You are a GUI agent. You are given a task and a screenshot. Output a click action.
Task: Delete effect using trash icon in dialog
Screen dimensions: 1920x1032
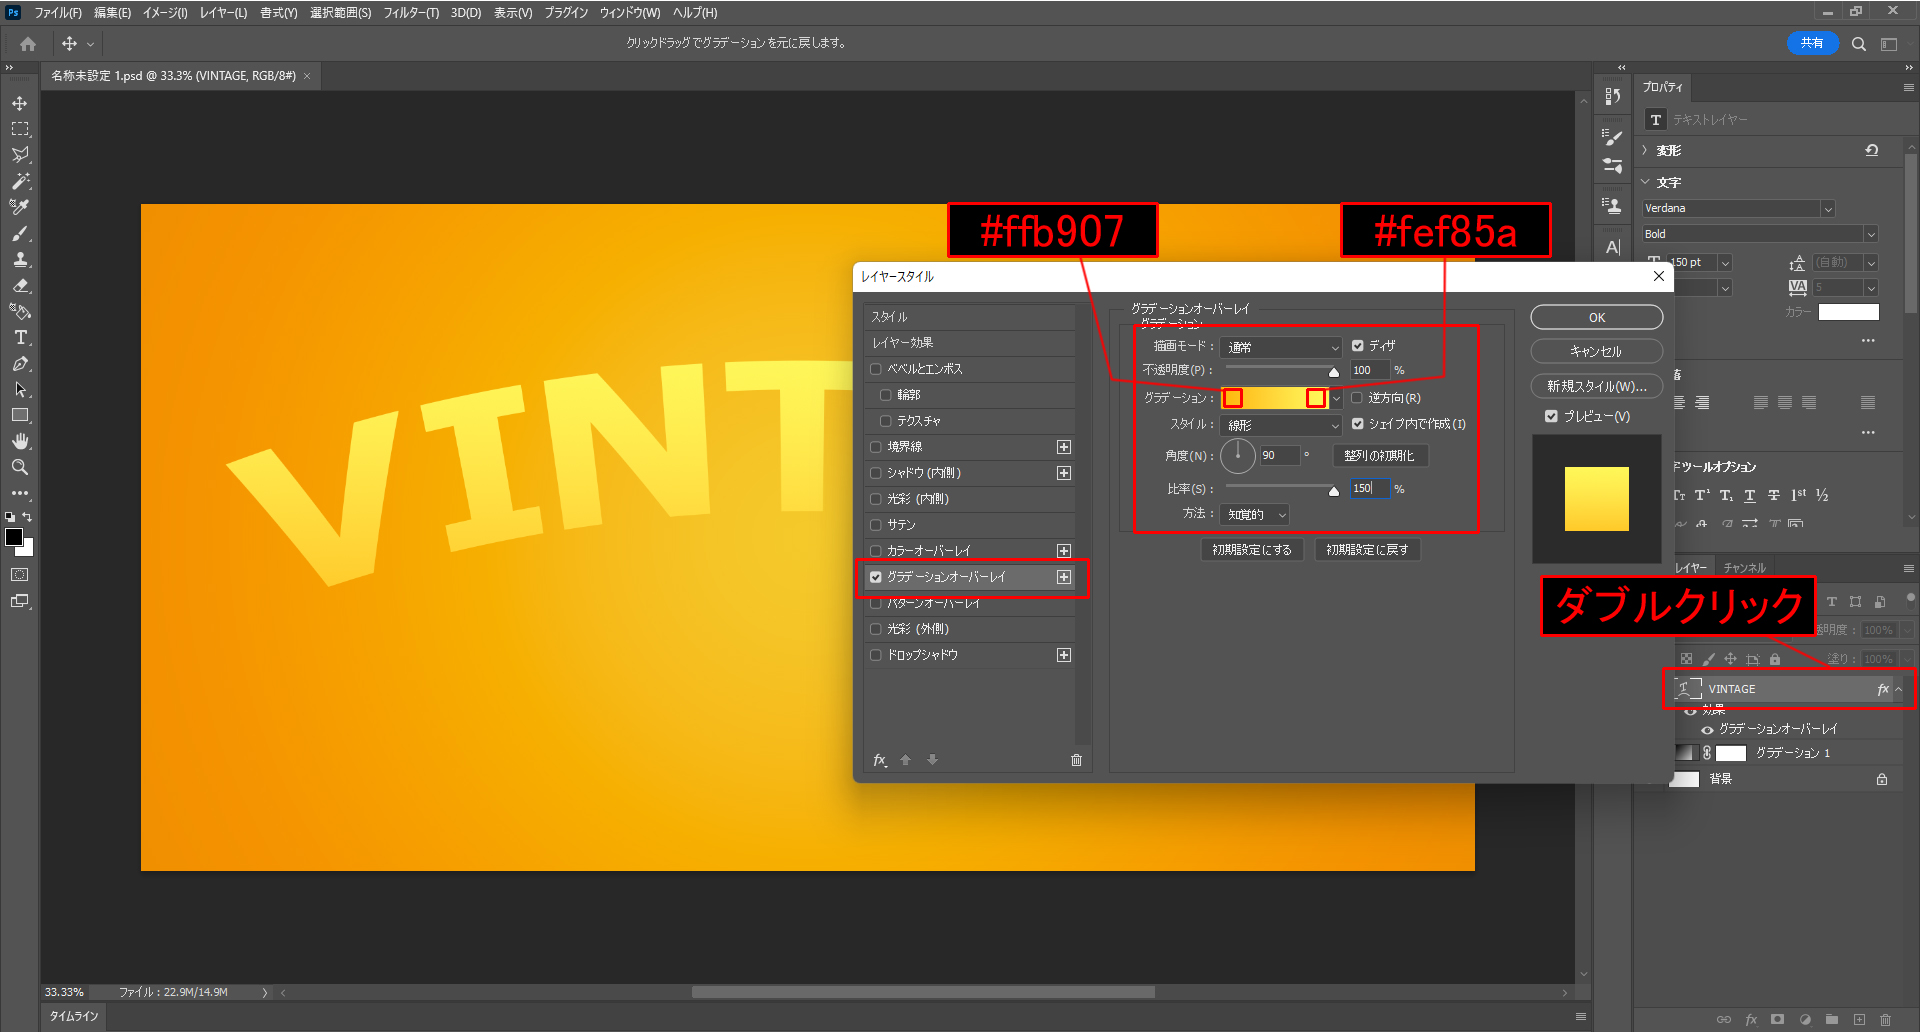(x=1076, y=760)
